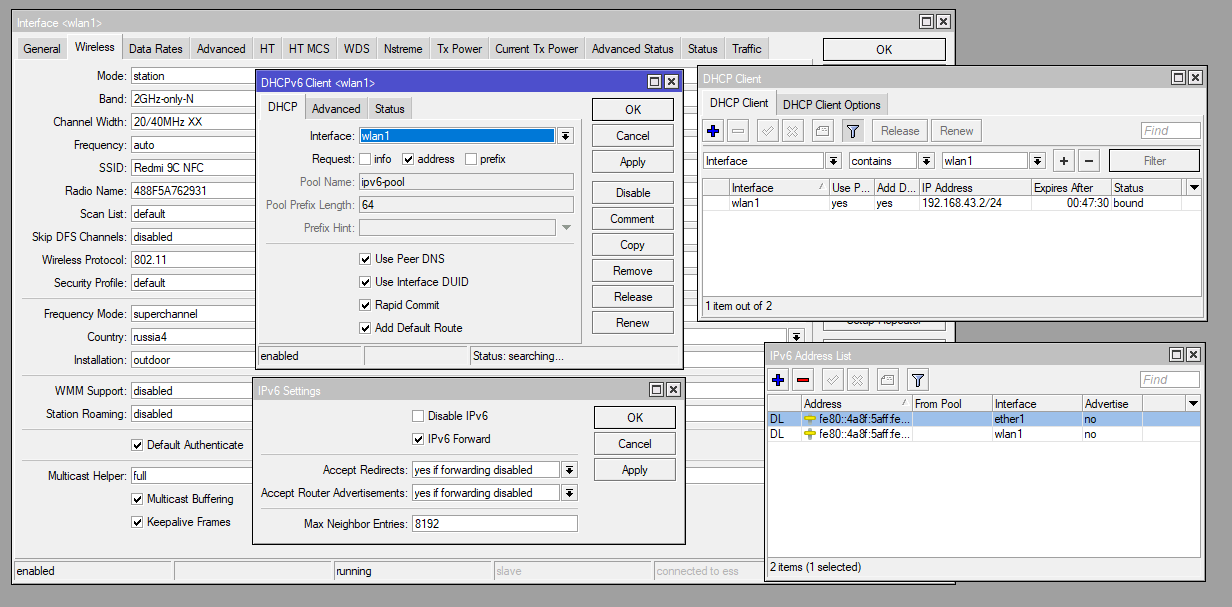Viewport: 1232px width, 607px height.
Task: Open Interface dropdown in DHCPv6 Client
Action: (x=565, y=136)
